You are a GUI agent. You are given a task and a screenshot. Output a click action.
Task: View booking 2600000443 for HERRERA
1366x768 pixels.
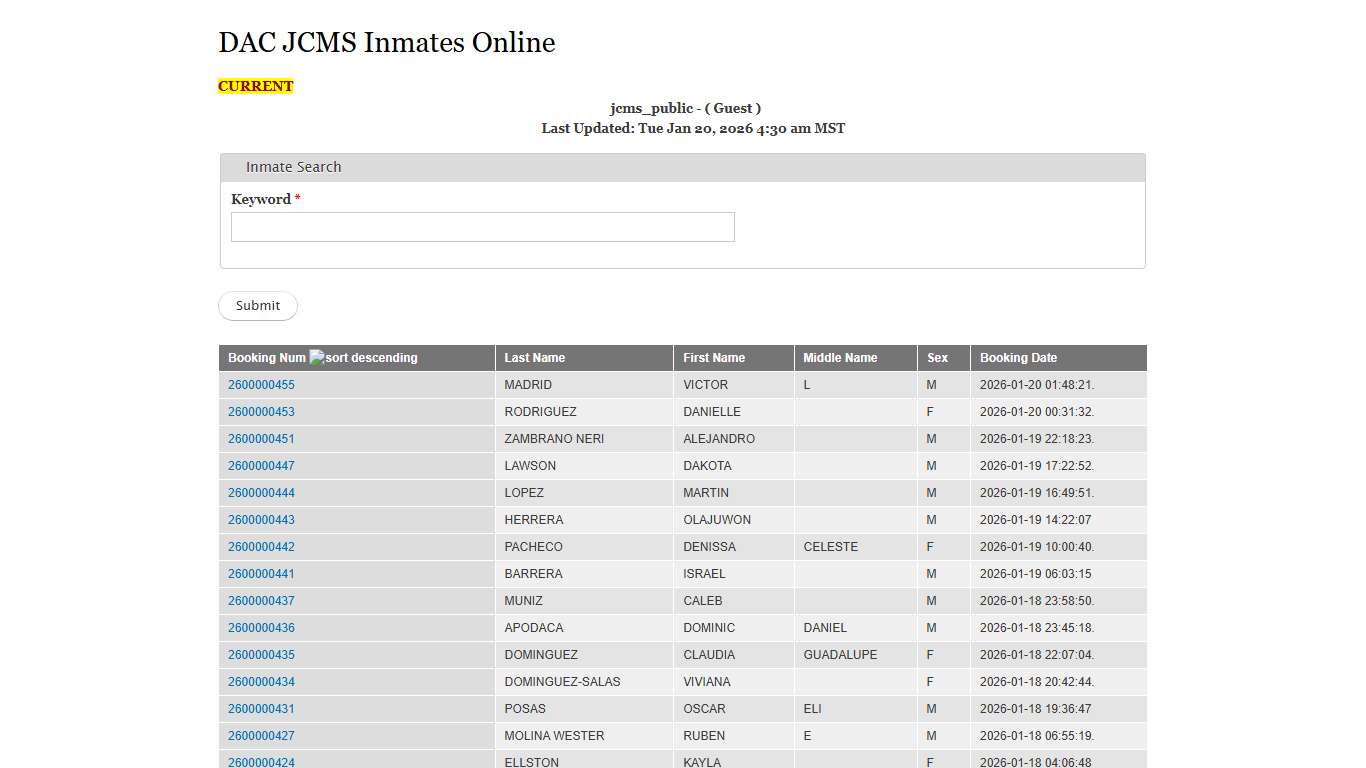pyautogui.click(x=261, y=519)
